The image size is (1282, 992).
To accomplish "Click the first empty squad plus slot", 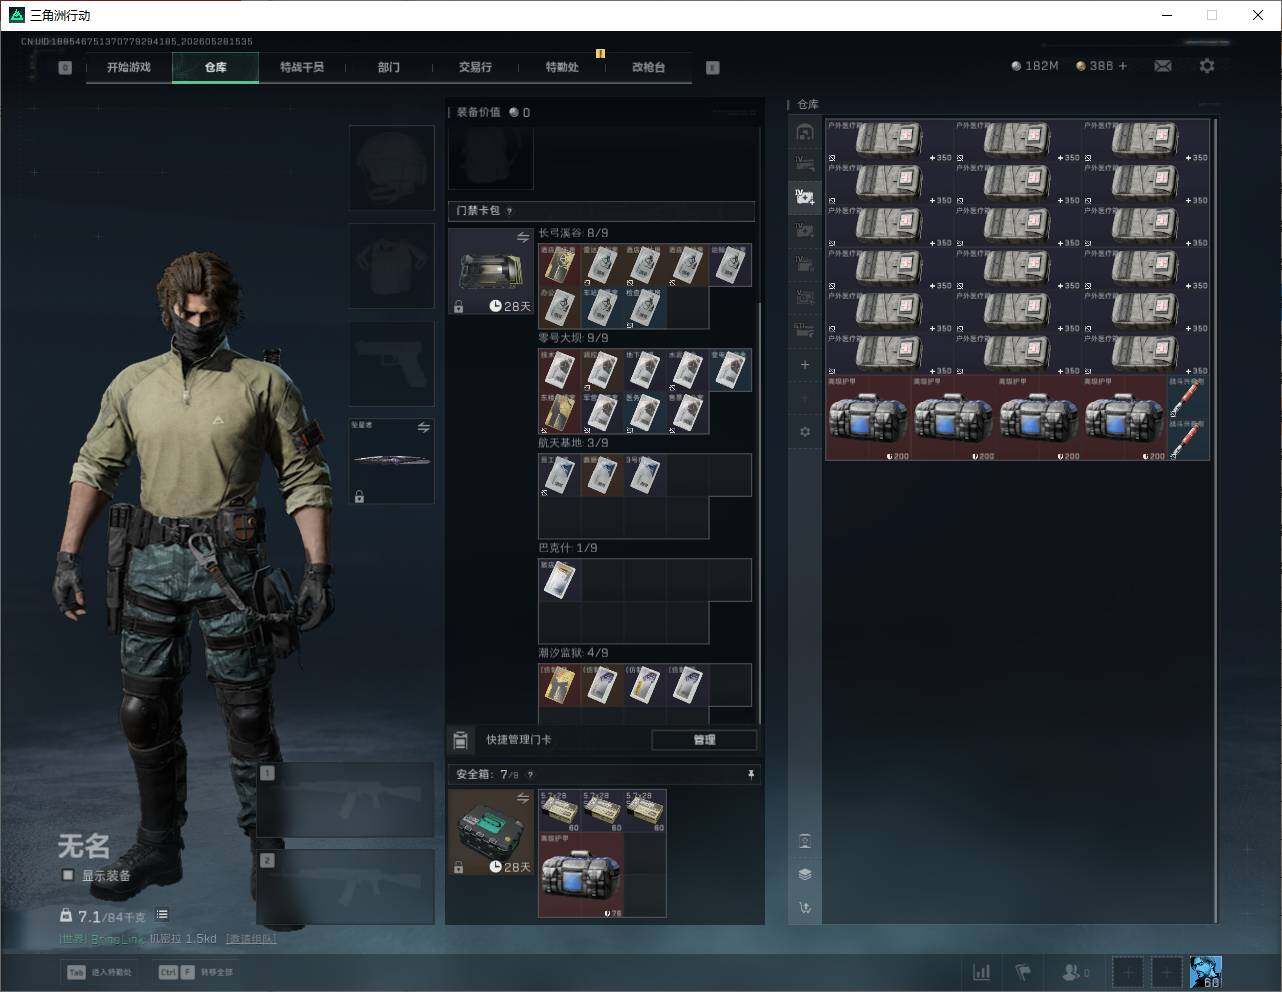I will (1128, 972).
